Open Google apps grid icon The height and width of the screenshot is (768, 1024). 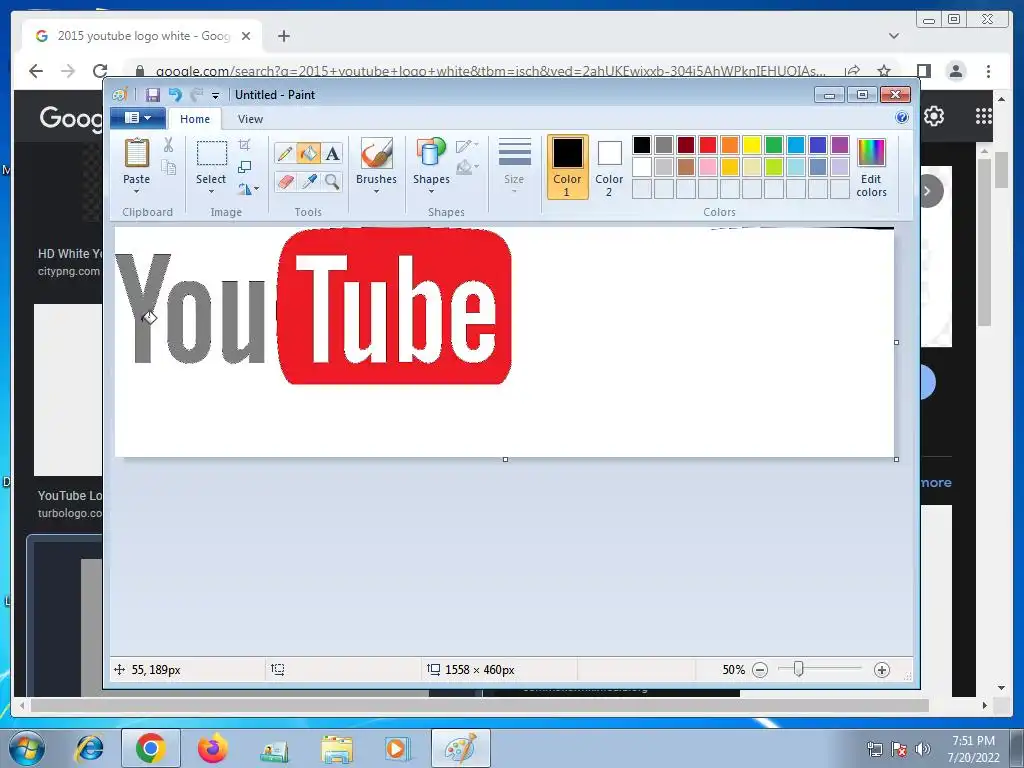click(x=984, y=116)
